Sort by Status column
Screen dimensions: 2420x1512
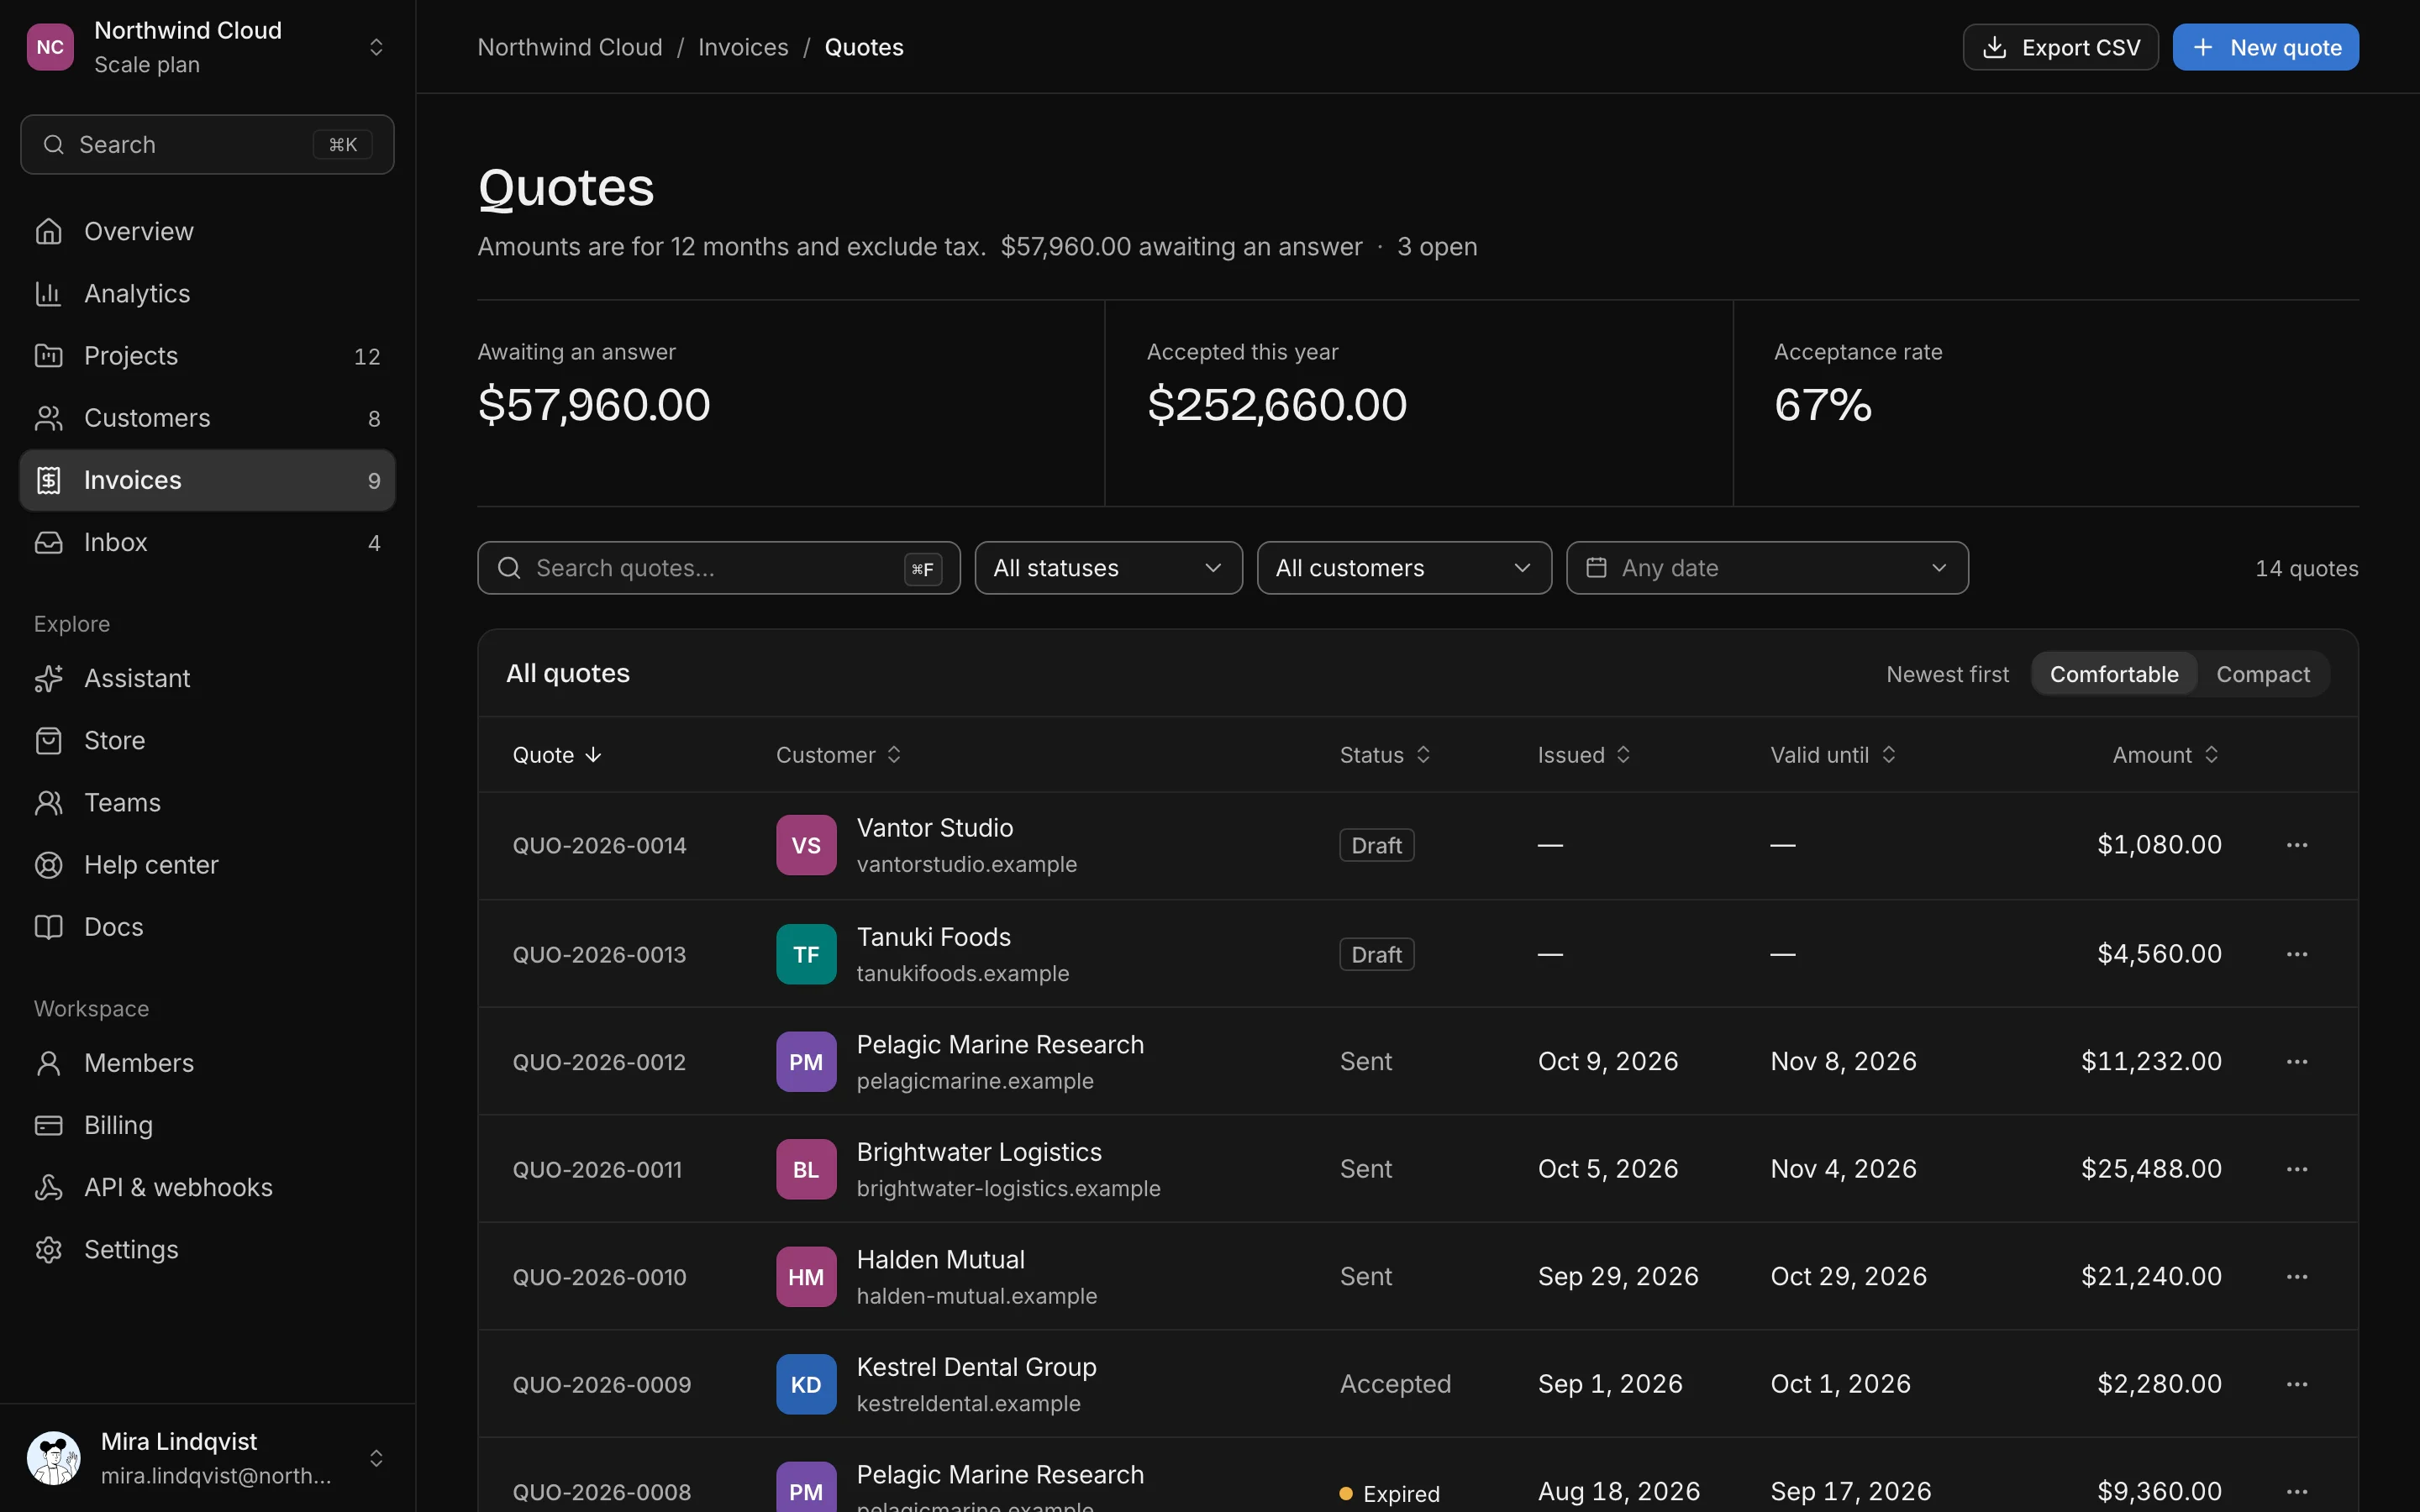pos(1385,755)
